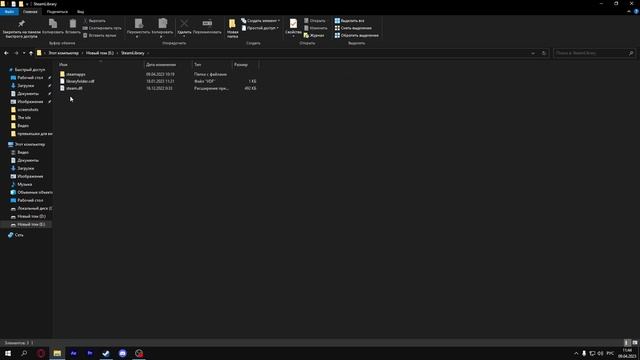Image resolution: width=640 pixels, height=360 pixels.
Task: Open the Создать элемент dropdown
Action: (x=260, y=21)
